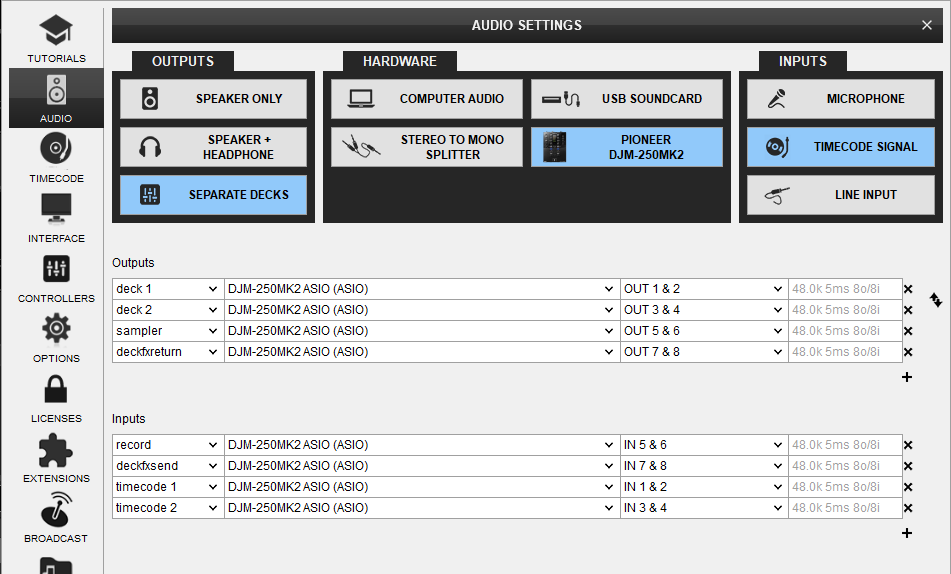Viewport: 951px width, 574px height.
Task: Open the sampler output type dropdown
Action: [168, 331]
